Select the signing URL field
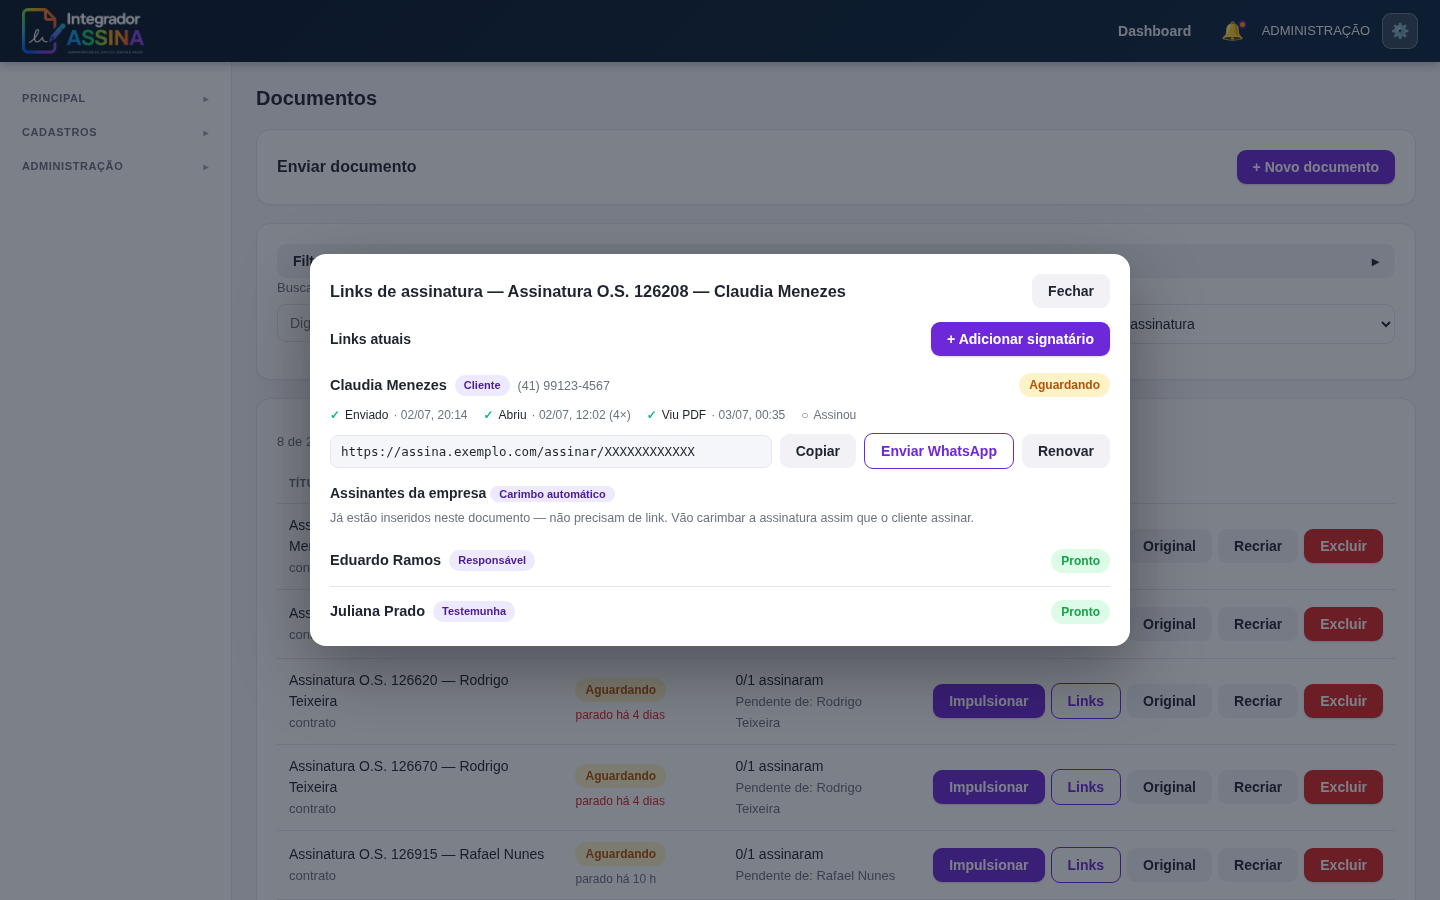This screenshot has width=1440, height=900. (x=551, y=451)
